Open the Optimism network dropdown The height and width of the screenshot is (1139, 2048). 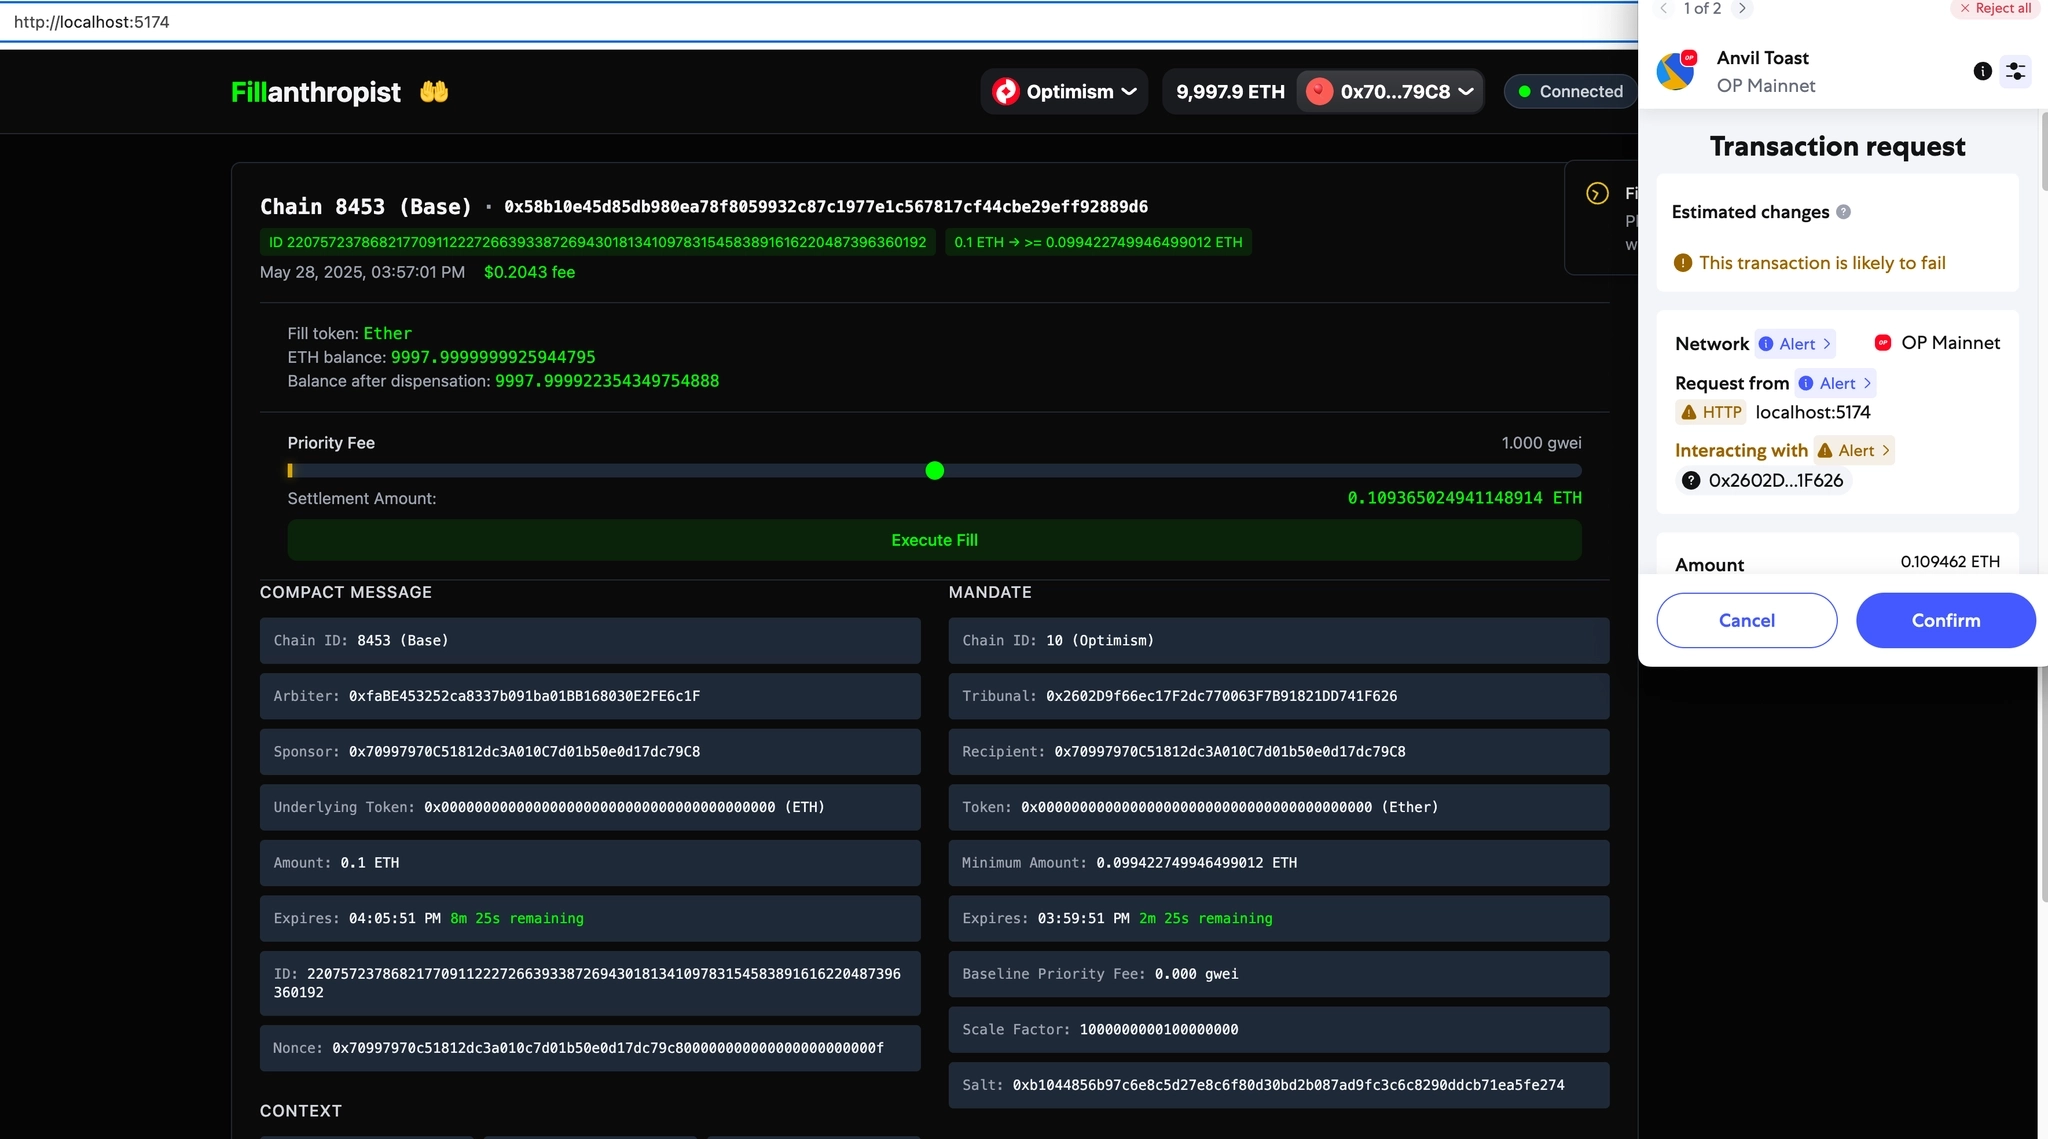1065,92
